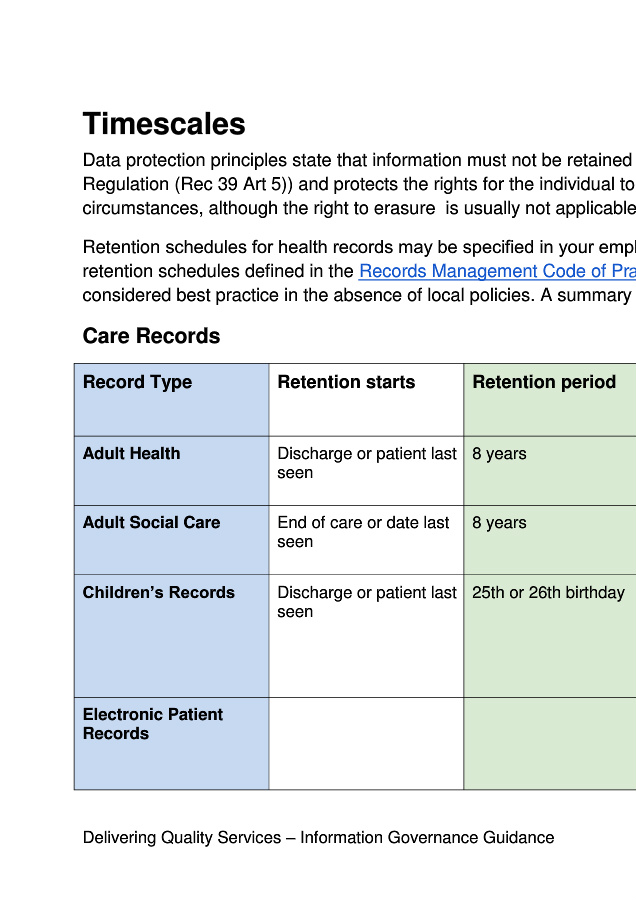Click the Timescales heading
The image size is (636, 900).
(164, 124)
